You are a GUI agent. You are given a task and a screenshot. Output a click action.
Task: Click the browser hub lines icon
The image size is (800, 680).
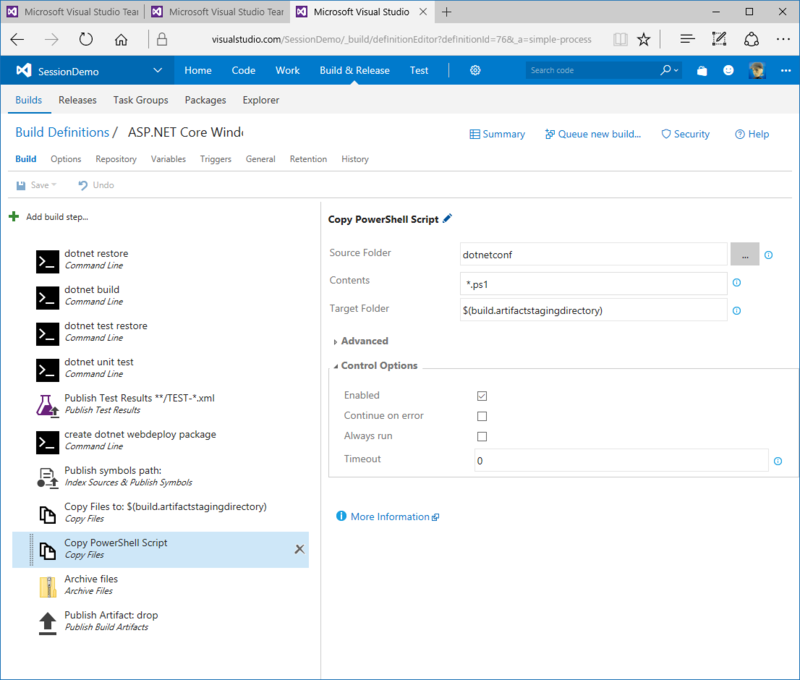click(687, 39)
